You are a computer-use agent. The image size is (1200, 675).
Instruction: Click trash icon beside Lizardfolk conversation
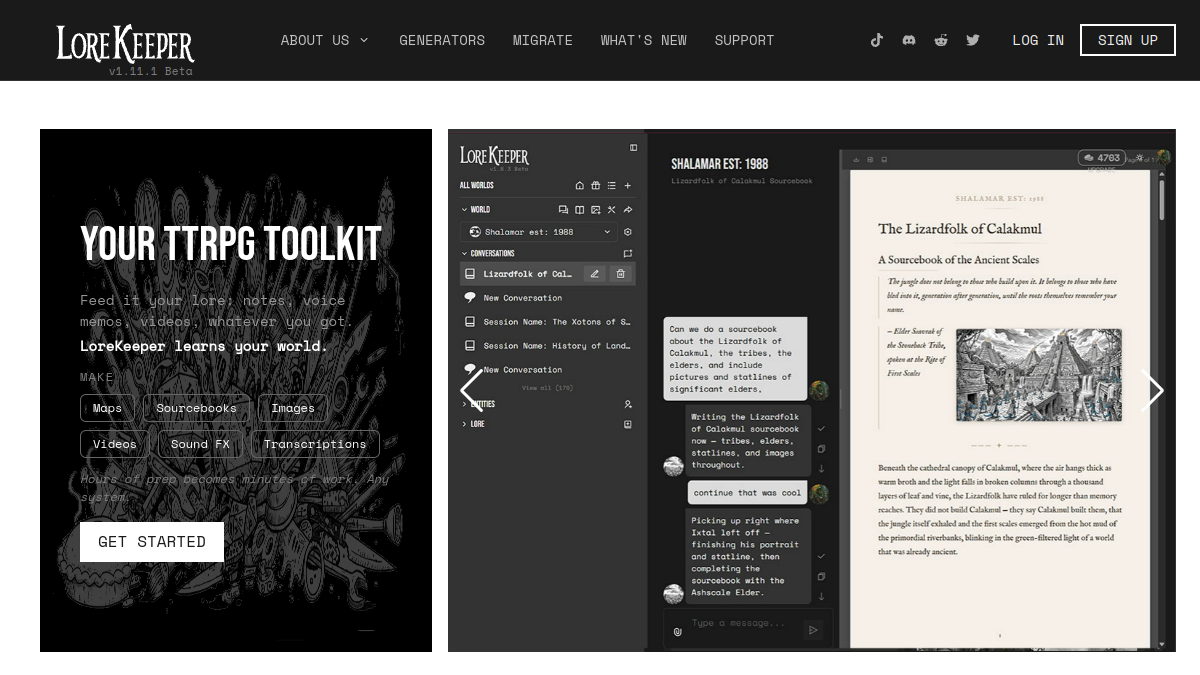coord(621,274)
